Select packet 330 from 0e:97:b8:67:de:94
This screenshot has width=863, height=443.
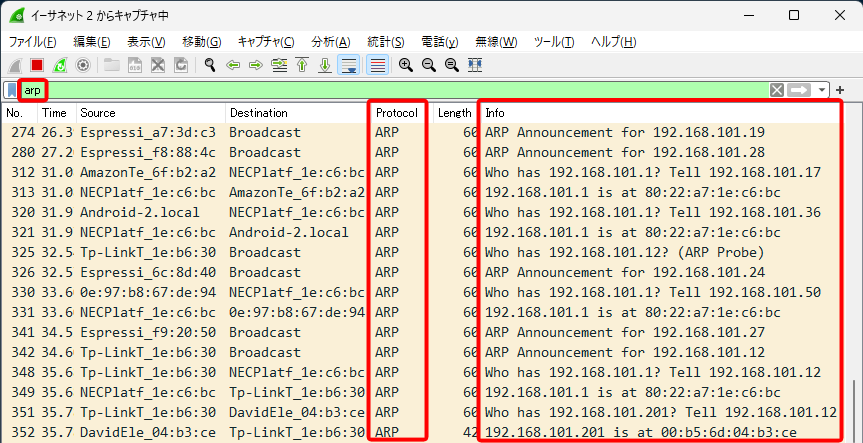point(422,293)
